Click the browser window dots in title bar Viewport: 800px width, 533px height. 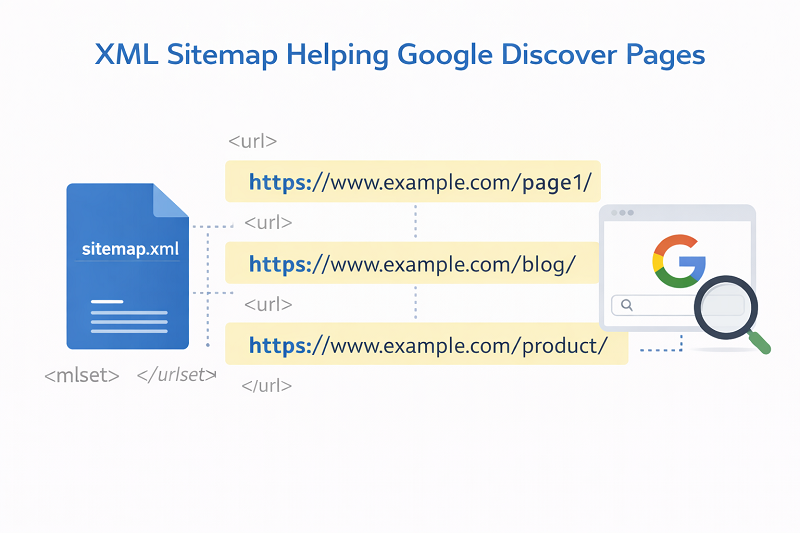tap(622, 213)
